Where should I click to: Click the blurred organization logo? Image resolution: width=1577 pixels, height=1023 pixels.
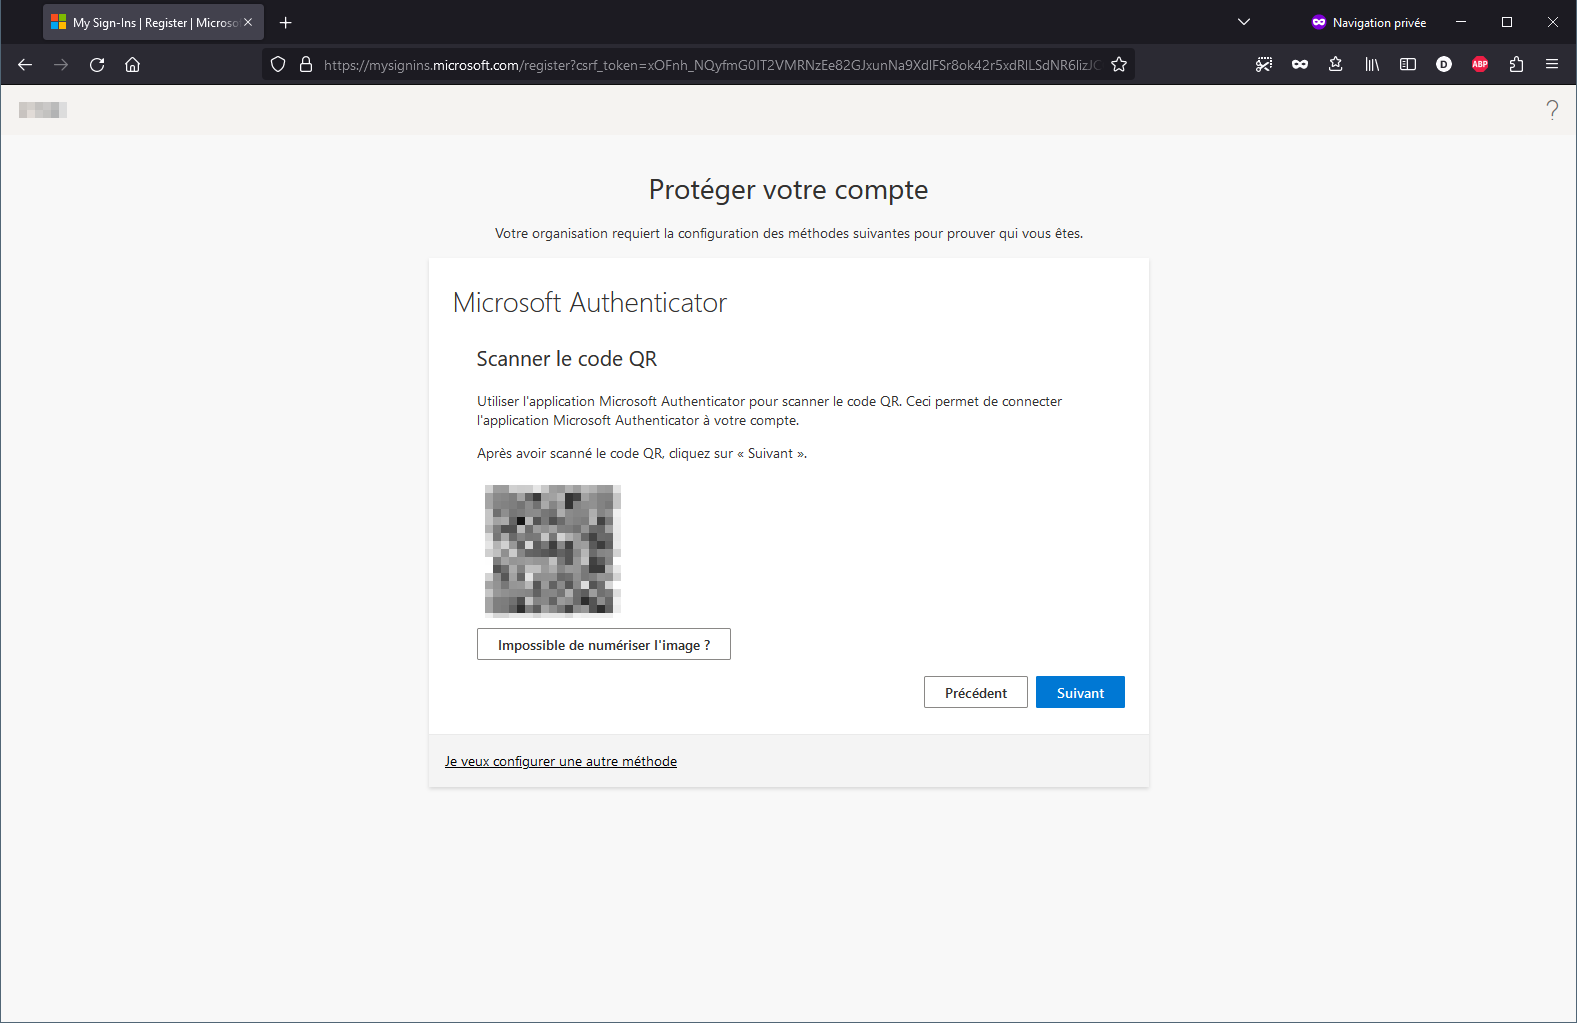[43, 110]
